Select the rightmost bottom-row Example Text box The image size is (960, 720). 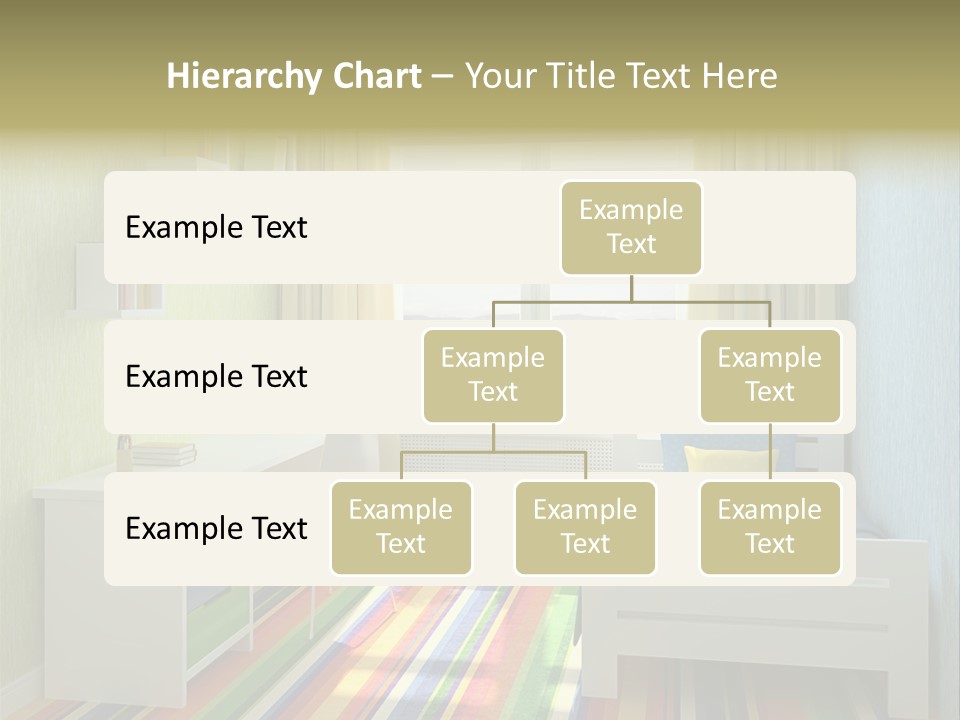770,528
